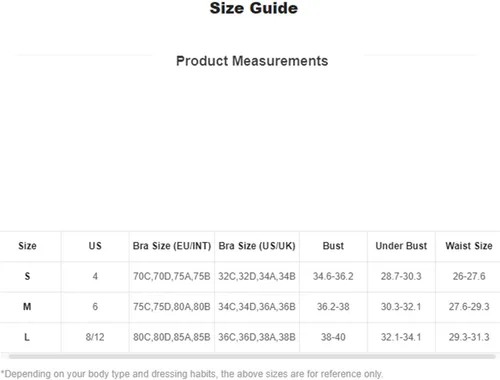Select the M size row label

click(27, 307)
